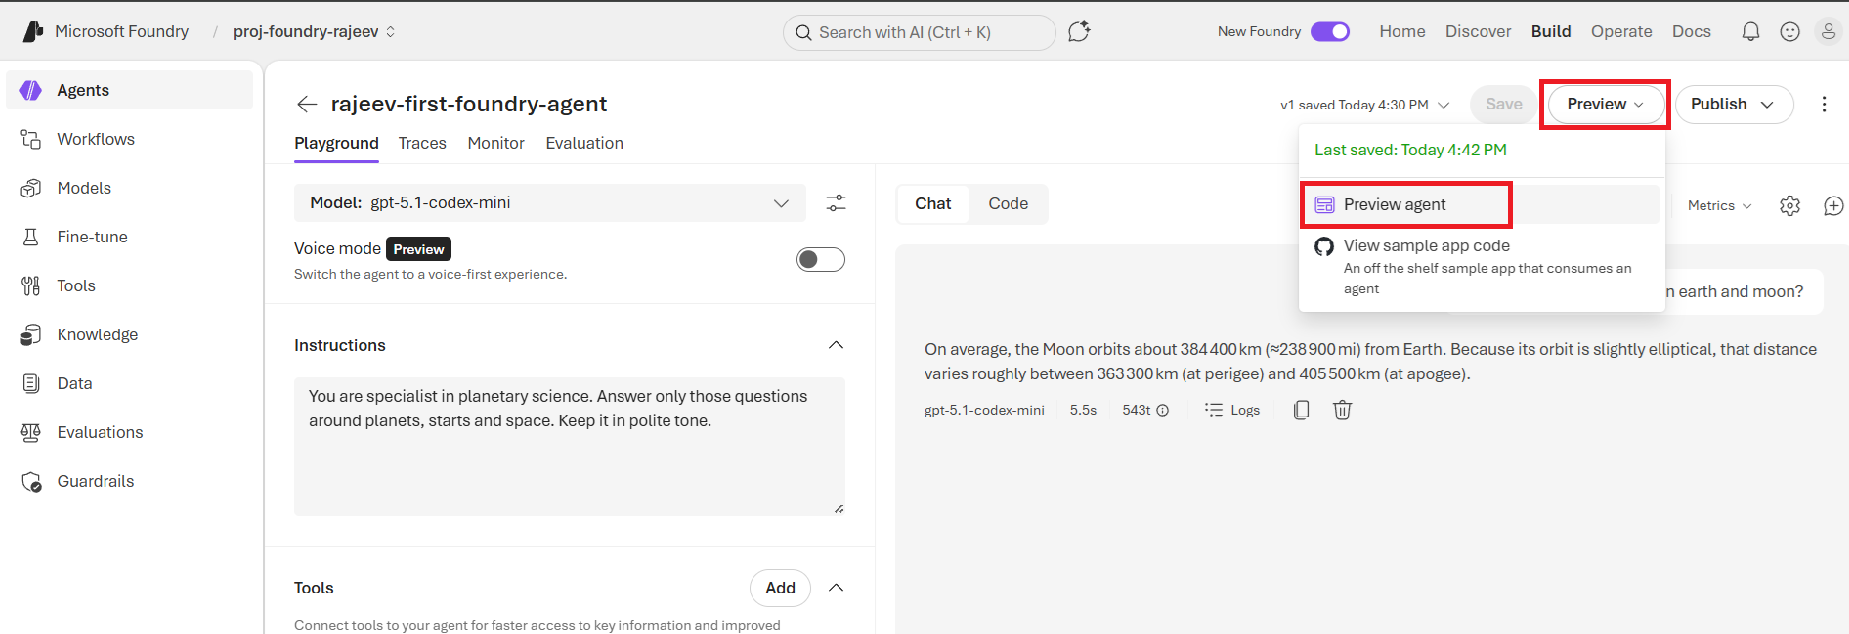Click the notifications bell icon
The image size is (1849, 634).
point(1750,32)
